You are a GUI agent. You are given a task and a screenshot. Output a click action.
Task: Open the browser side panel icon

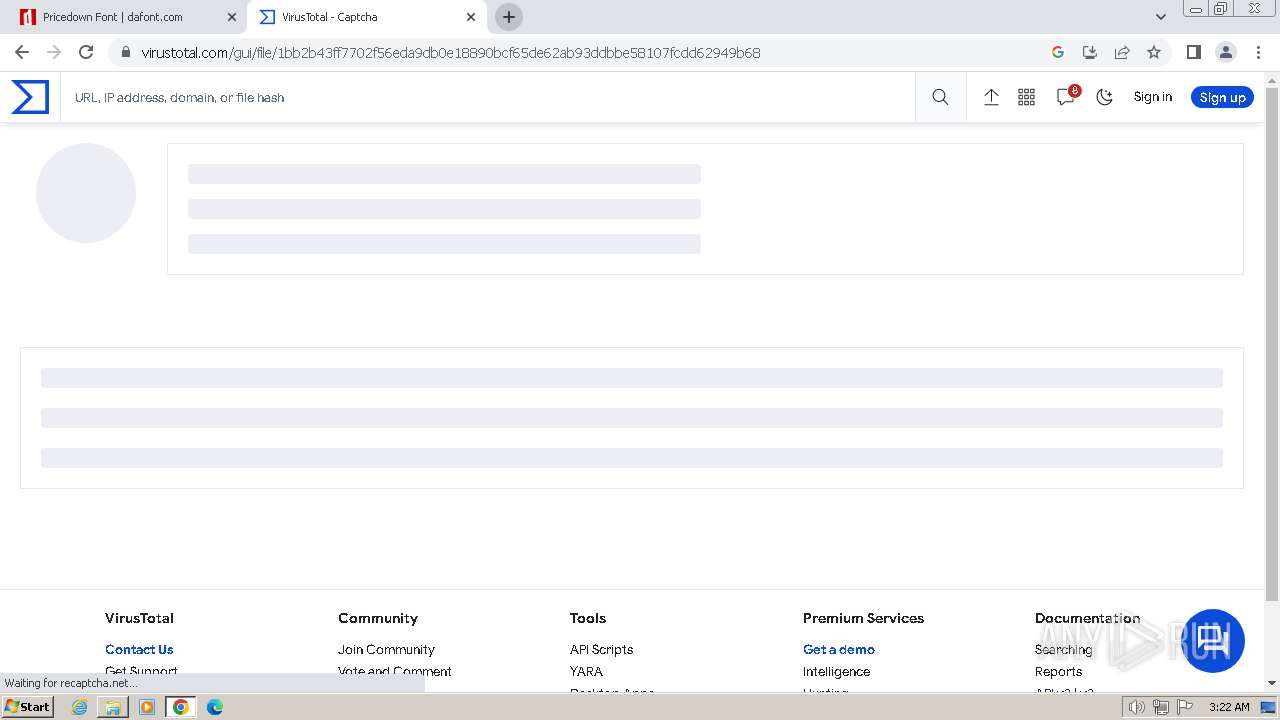point(1193,52)
